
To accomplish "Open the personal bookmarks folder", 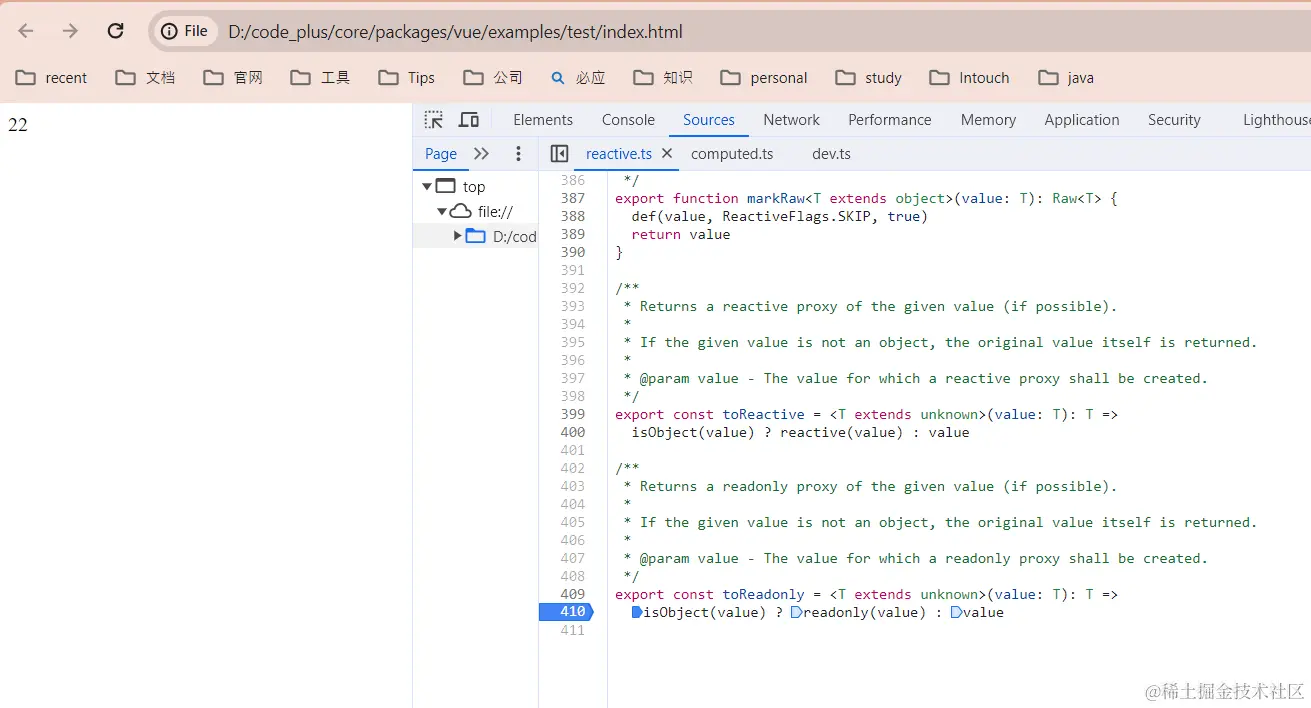I will tap(764, 78).
